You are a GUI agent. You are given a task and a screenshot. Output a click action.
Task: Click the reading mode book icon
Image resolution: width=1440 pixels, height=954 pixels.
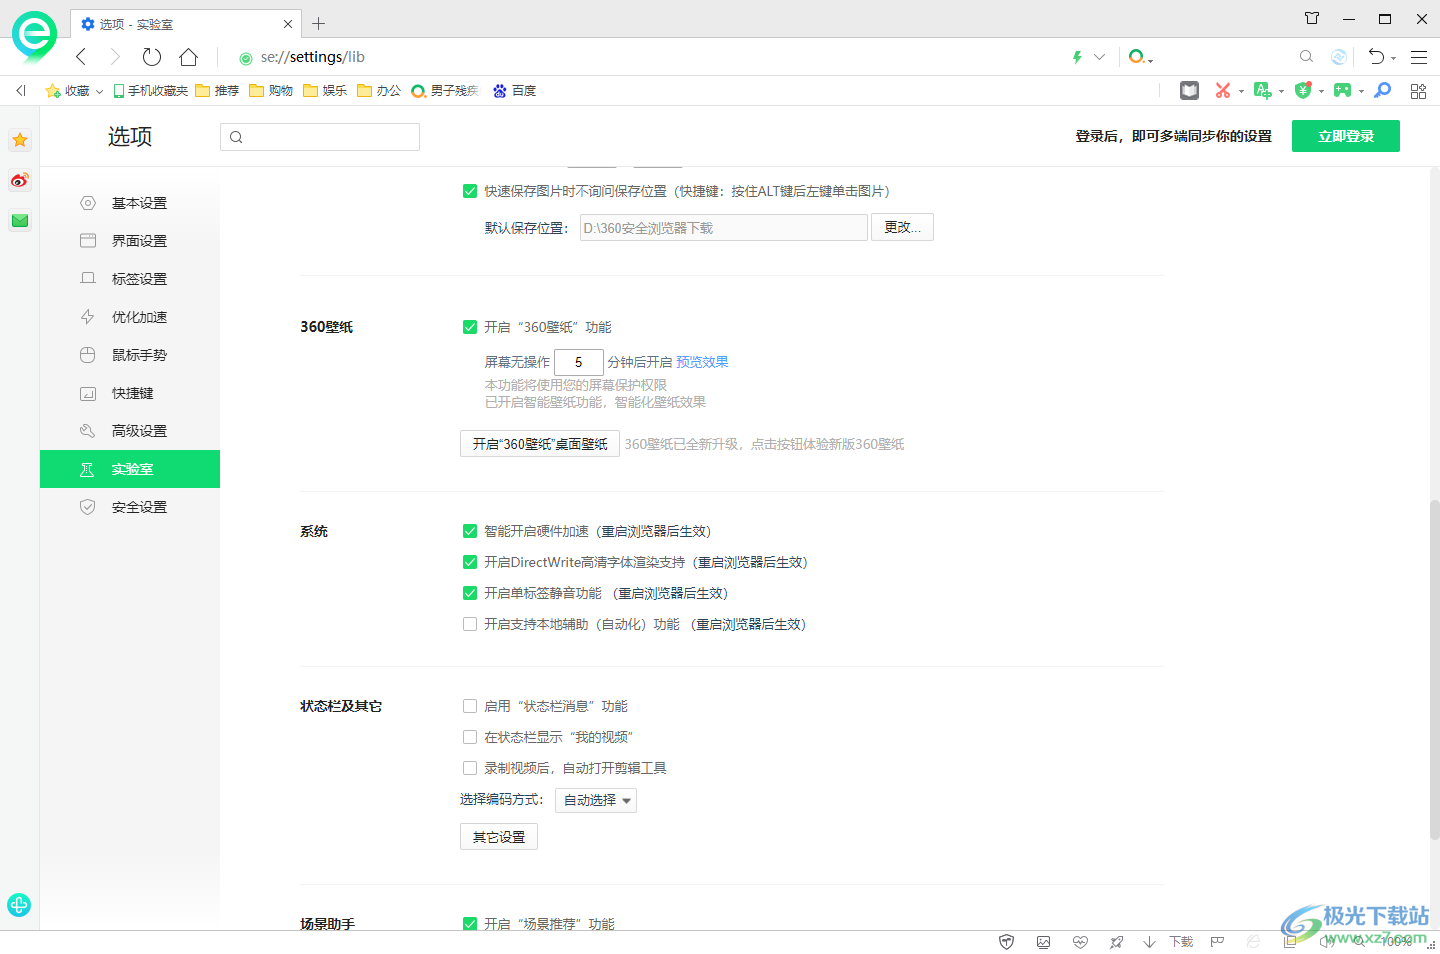1189,91
